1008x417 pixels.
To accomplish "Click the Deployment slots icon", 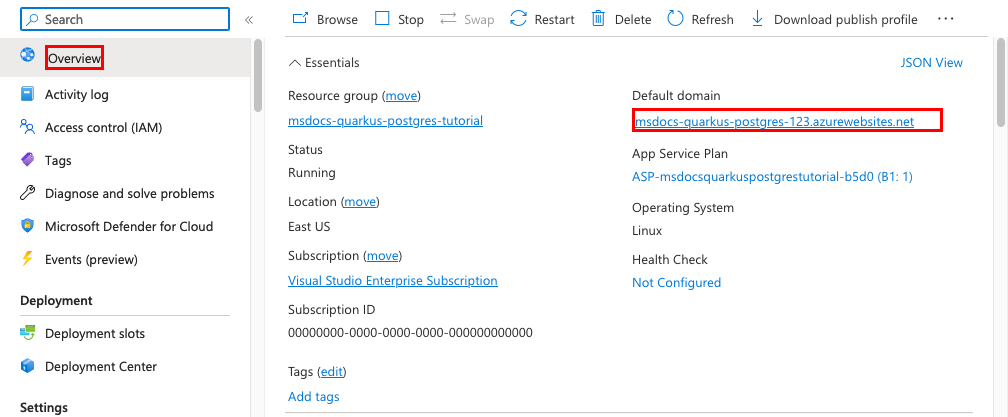I will (27, 333).
